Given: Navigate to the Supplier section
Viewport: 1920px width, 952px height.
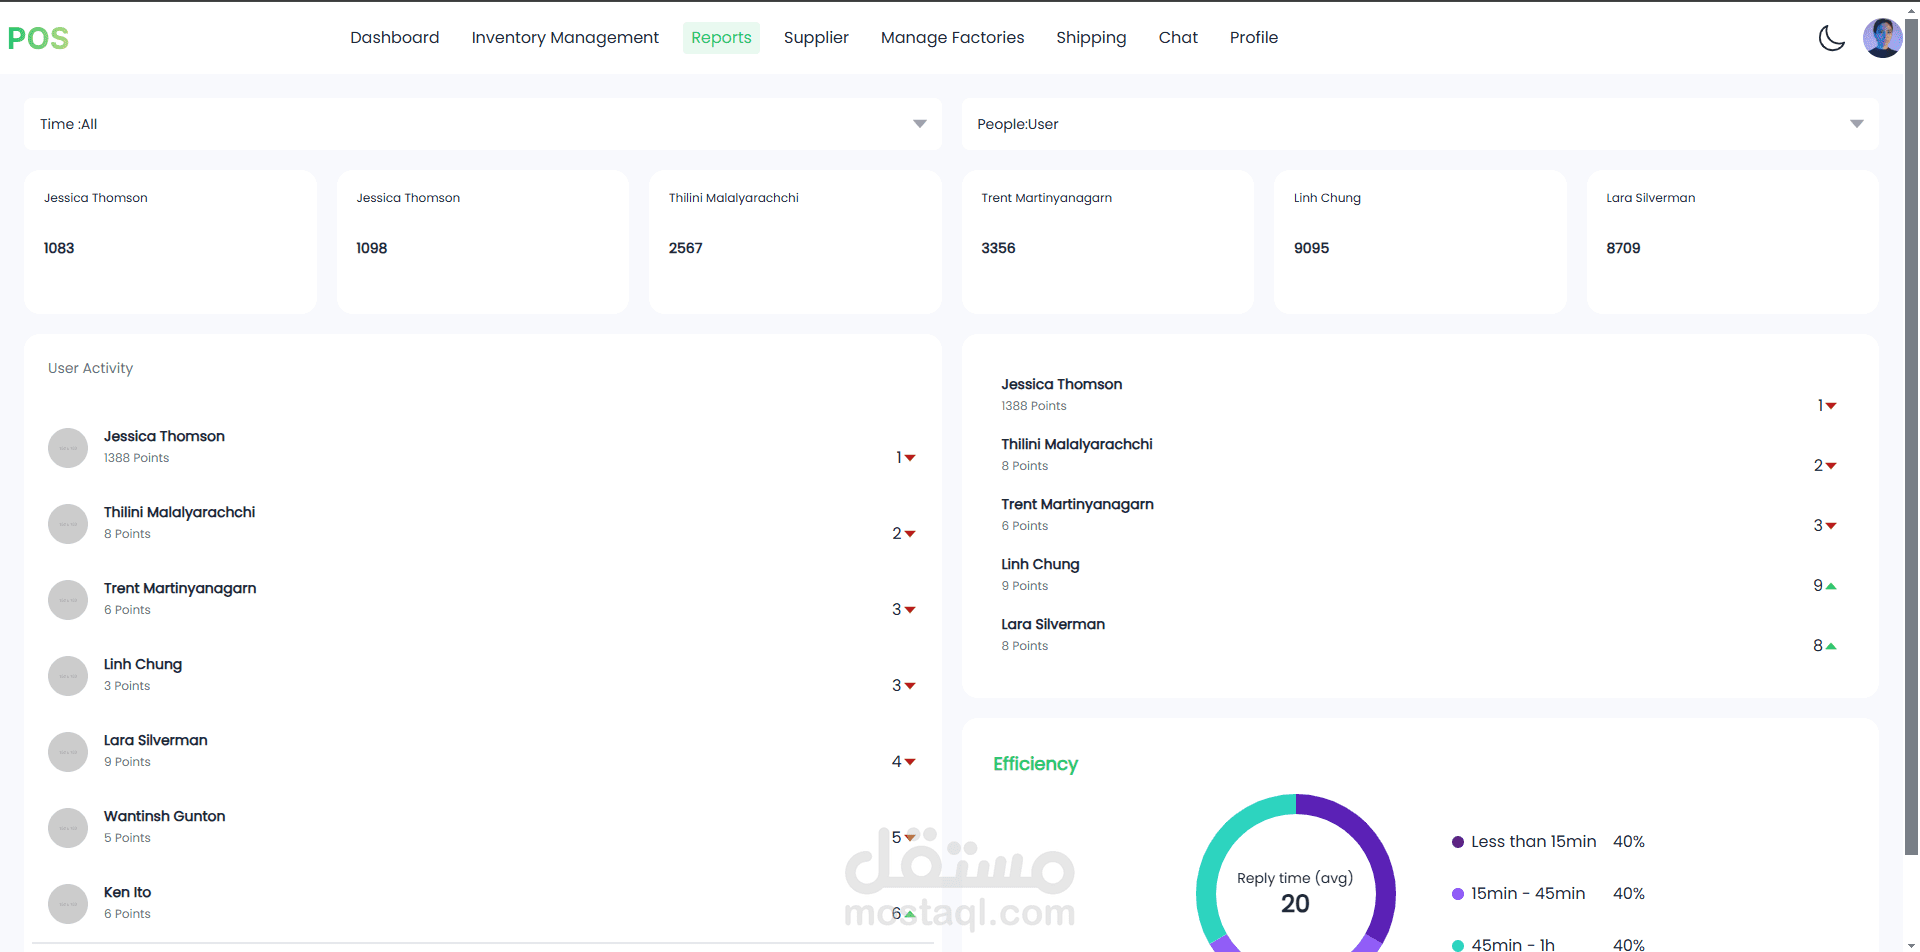Looking at the screenshot, I should pos(816,38).
